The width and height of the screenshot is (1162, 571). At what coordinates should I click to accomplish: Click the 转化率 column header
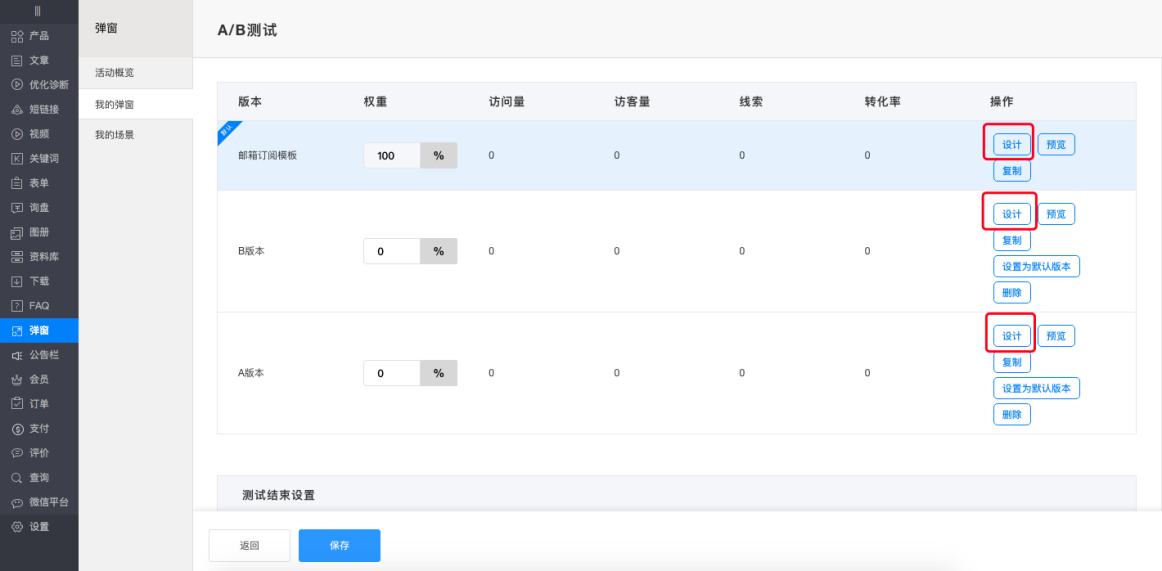point(883,101)
